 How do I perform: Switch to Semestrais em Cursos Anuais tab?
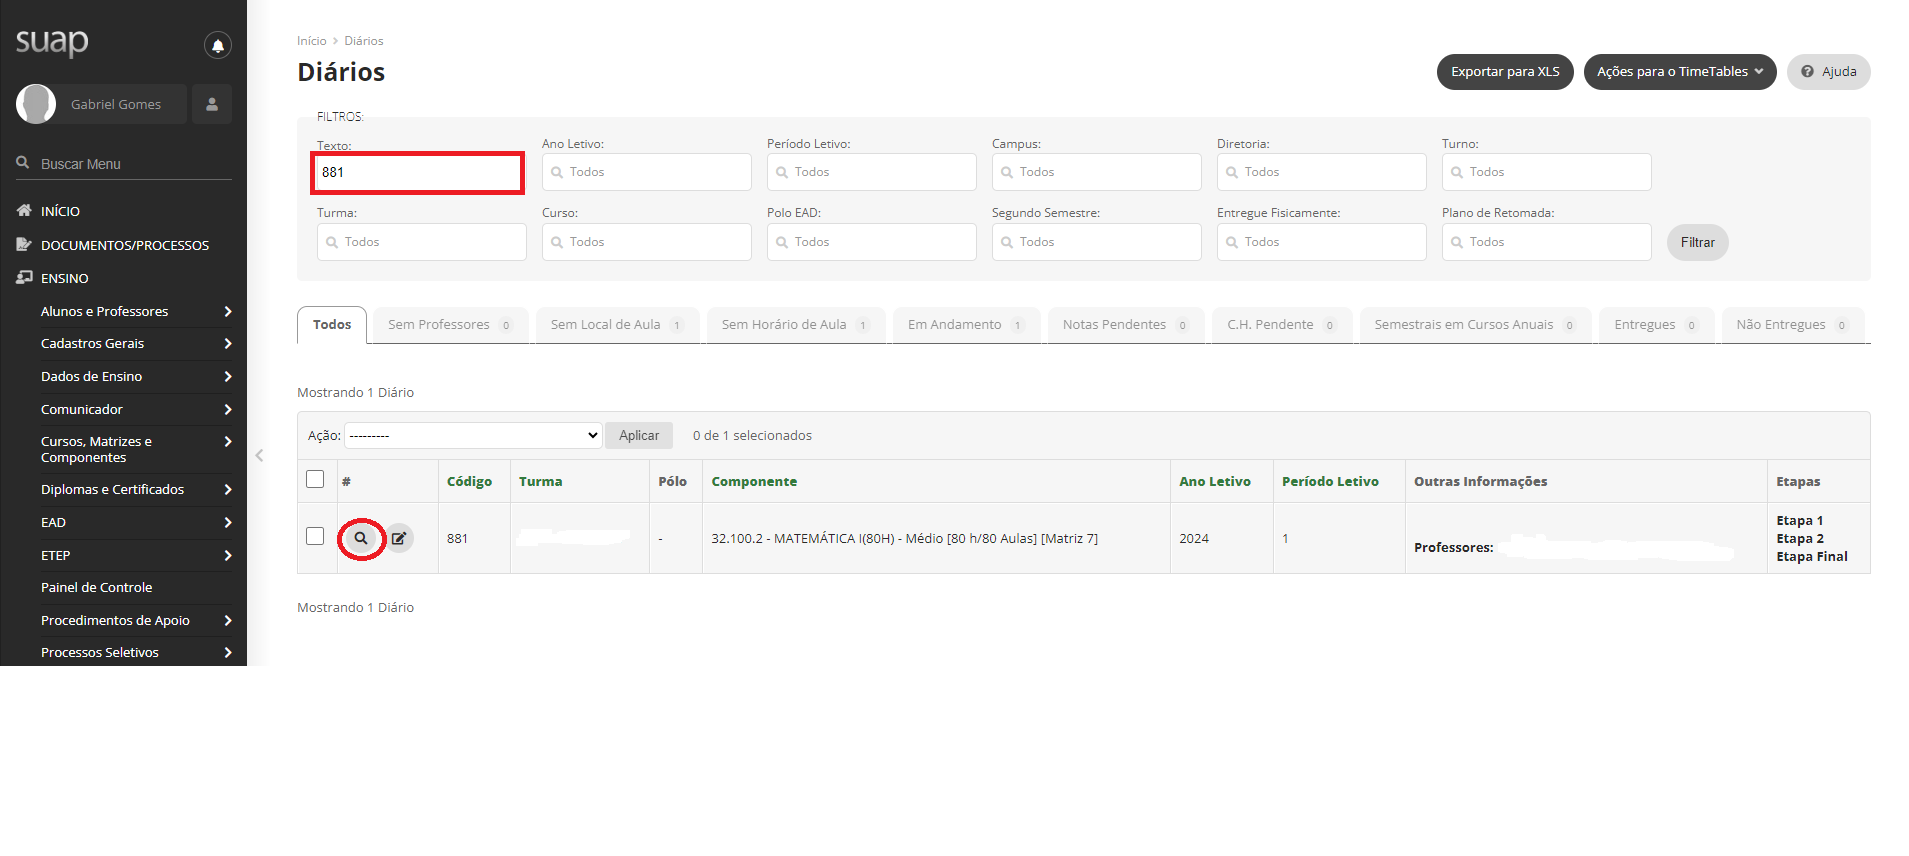click(x=1475, y=325)
